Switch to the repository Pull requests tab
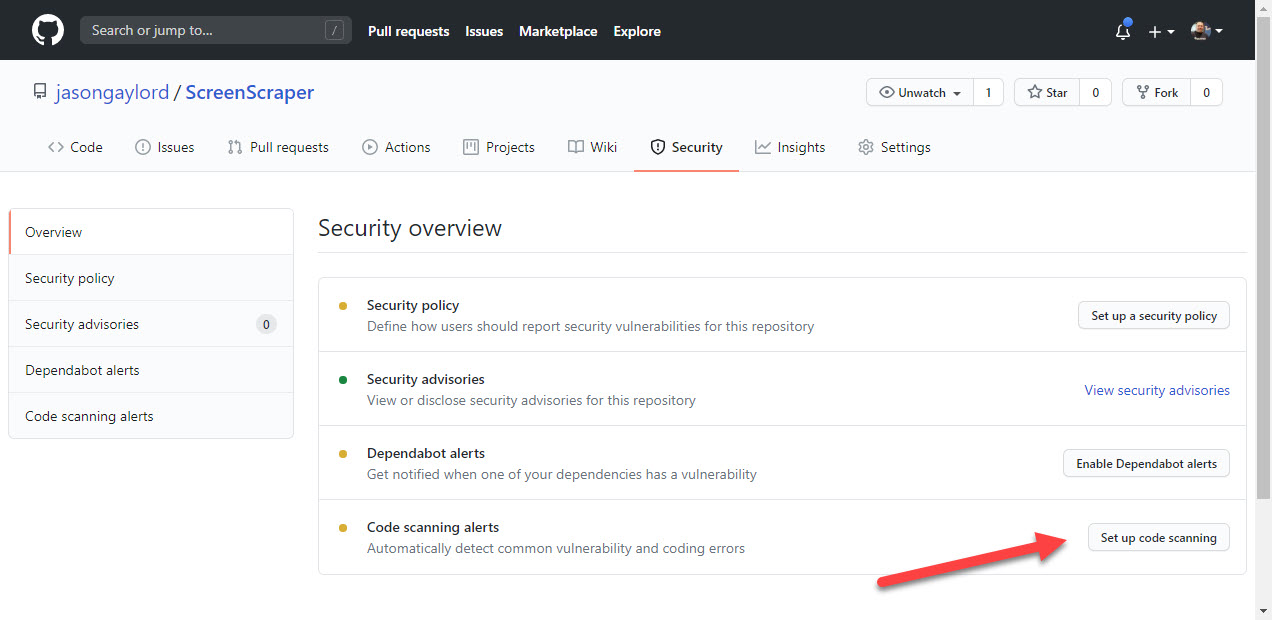1272x620 pixels. (x=278, y=147)
